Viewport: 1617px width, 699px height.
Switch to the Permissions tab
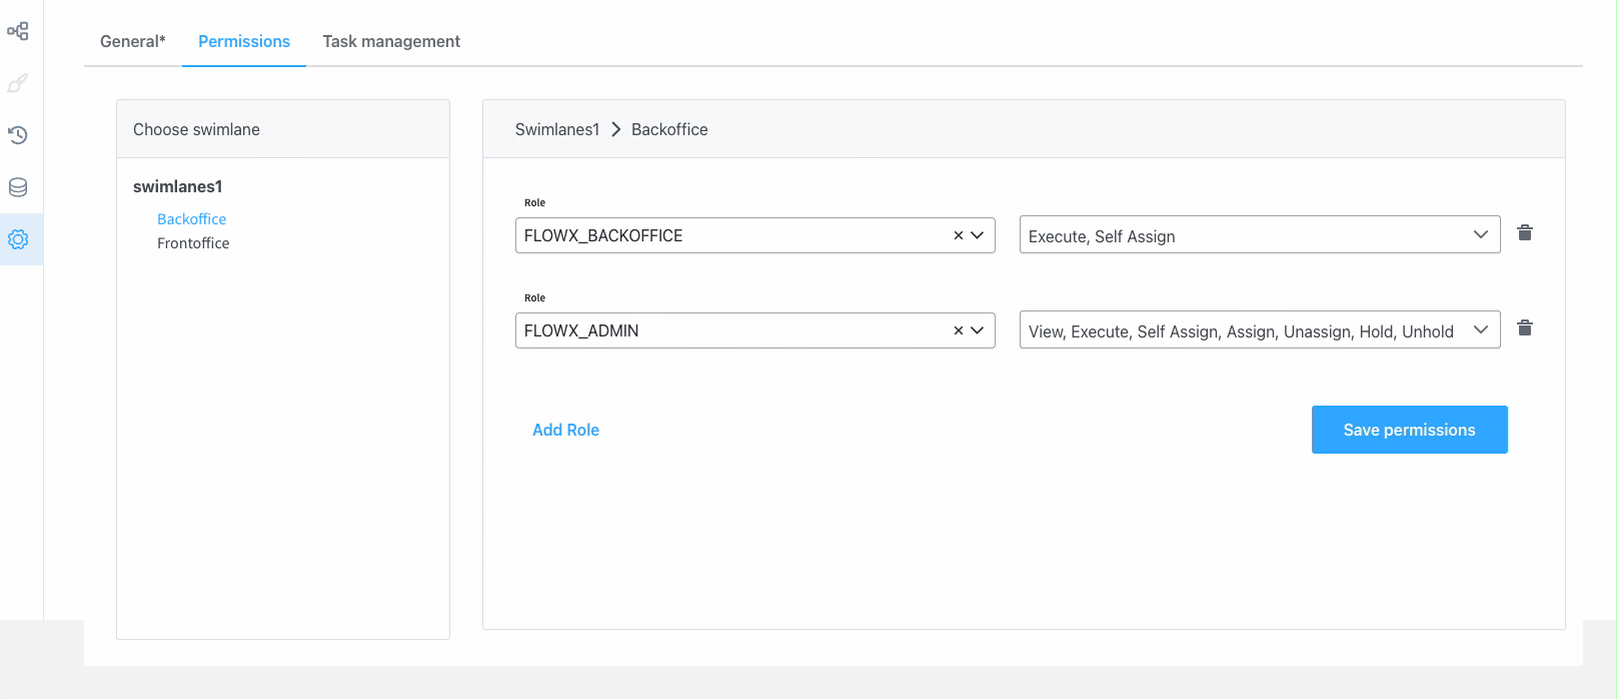tap(244, 41)
